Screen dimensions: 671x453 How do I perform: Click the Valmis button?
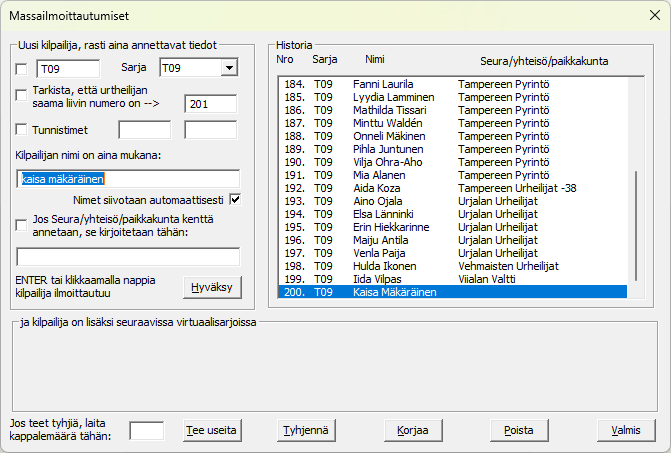pos(625,430)
